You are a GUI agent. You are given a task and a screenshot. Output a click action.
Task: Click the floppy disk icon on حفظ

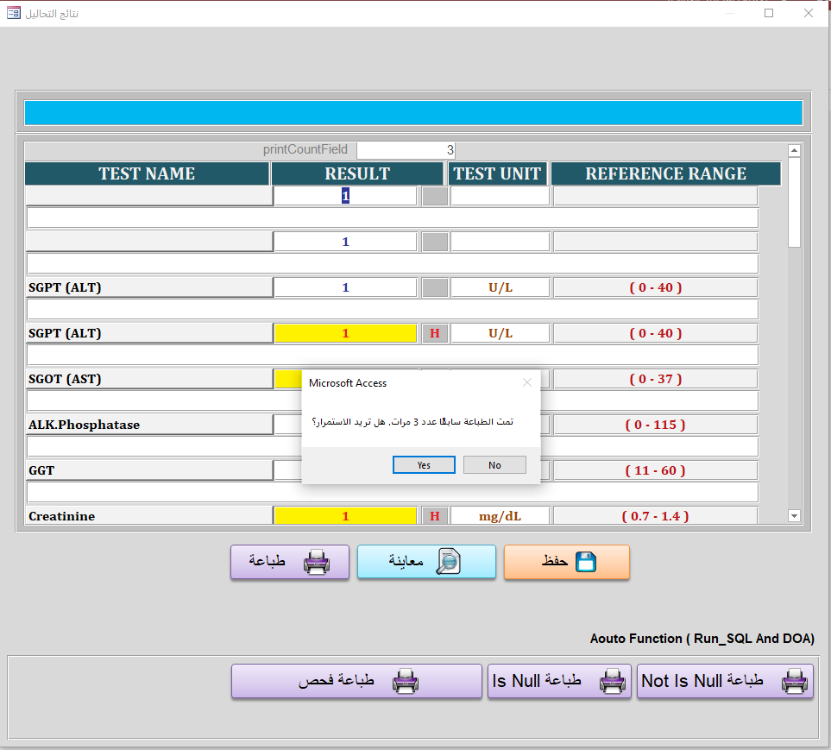click(x=585, y=562)
